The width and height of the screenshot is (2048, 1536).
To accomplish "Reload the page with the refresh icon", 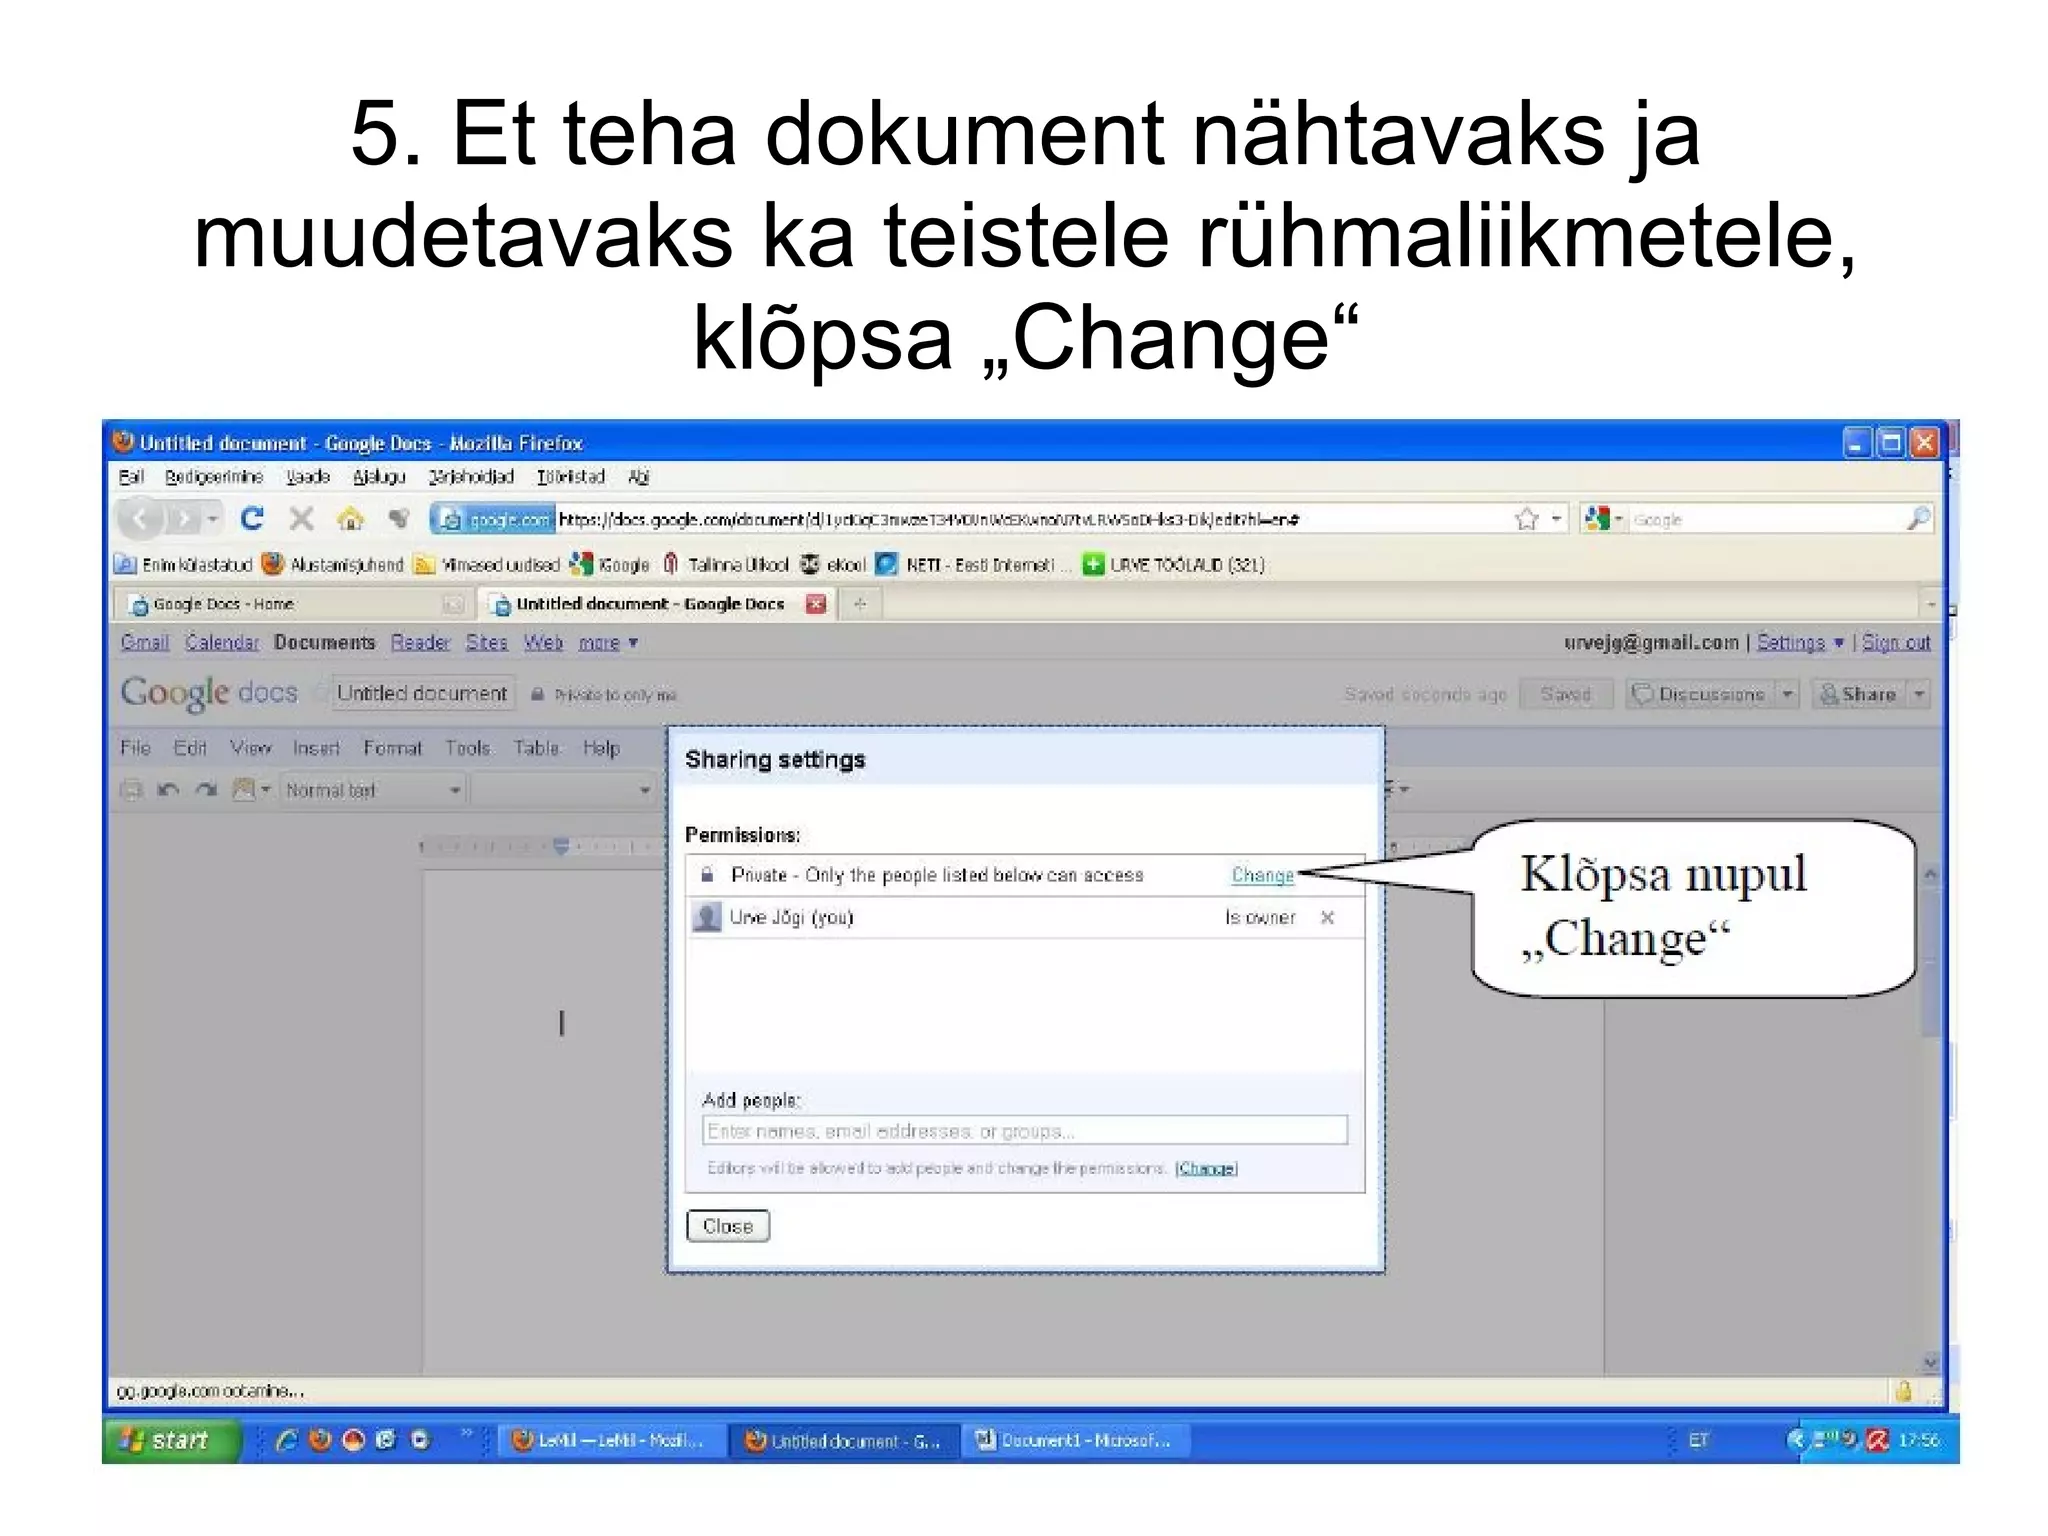I will point(252,518).
